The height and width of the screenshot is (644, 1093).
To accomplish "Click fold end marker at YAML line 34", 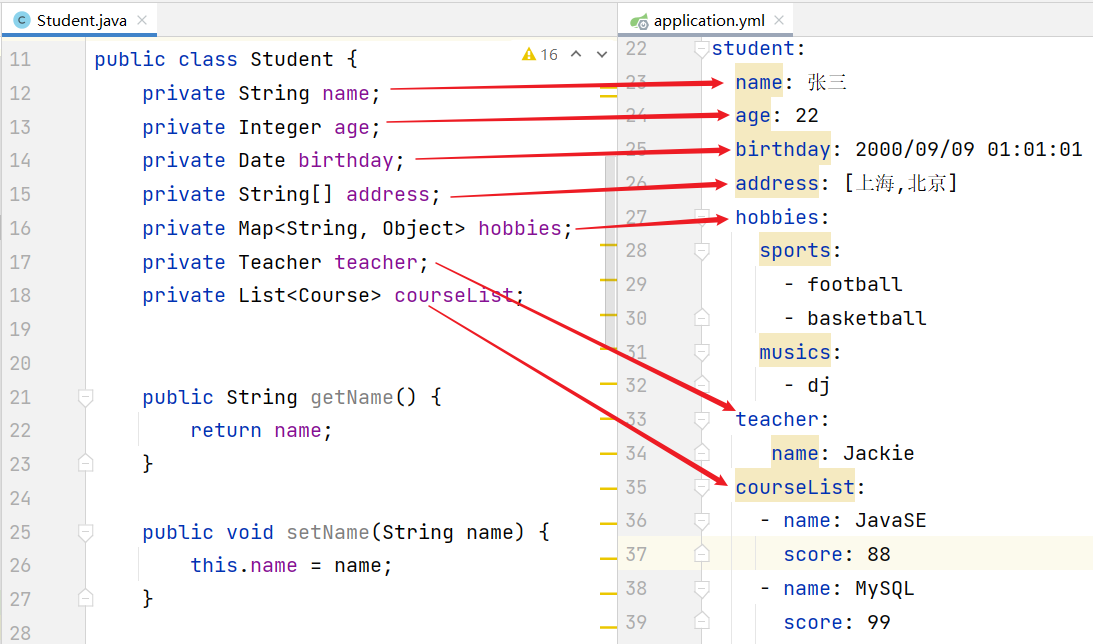I will (702, 453).
